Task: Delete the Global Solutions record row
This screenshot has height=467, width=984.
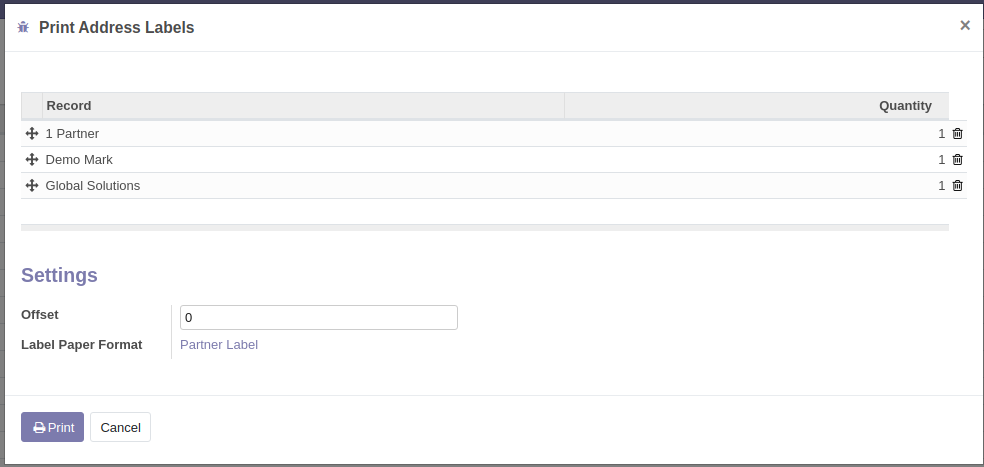Action: coord(957,186)
